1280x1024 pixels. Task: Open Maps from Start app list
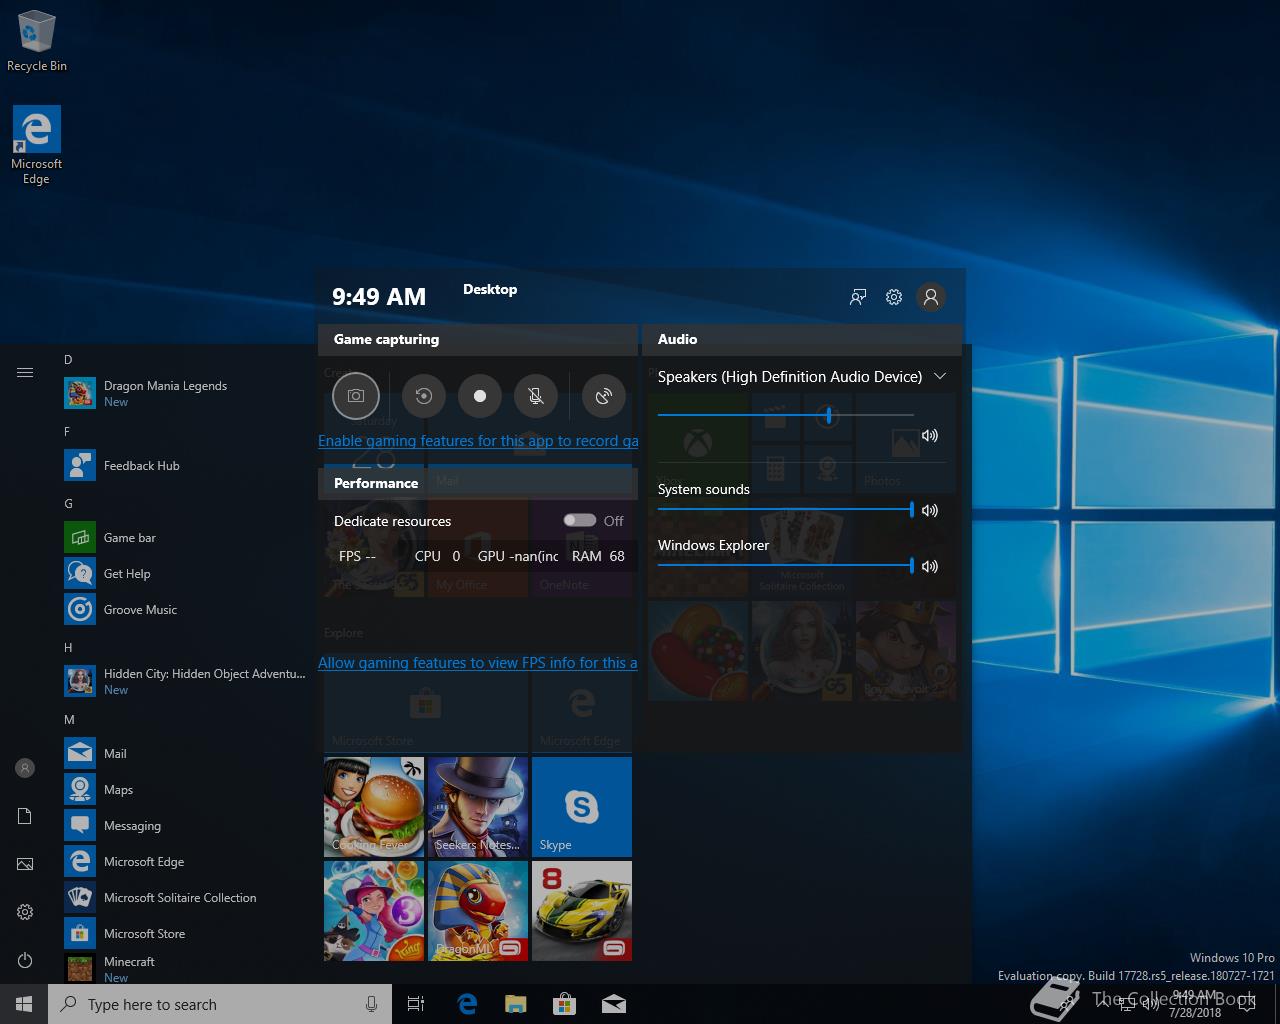185,789
